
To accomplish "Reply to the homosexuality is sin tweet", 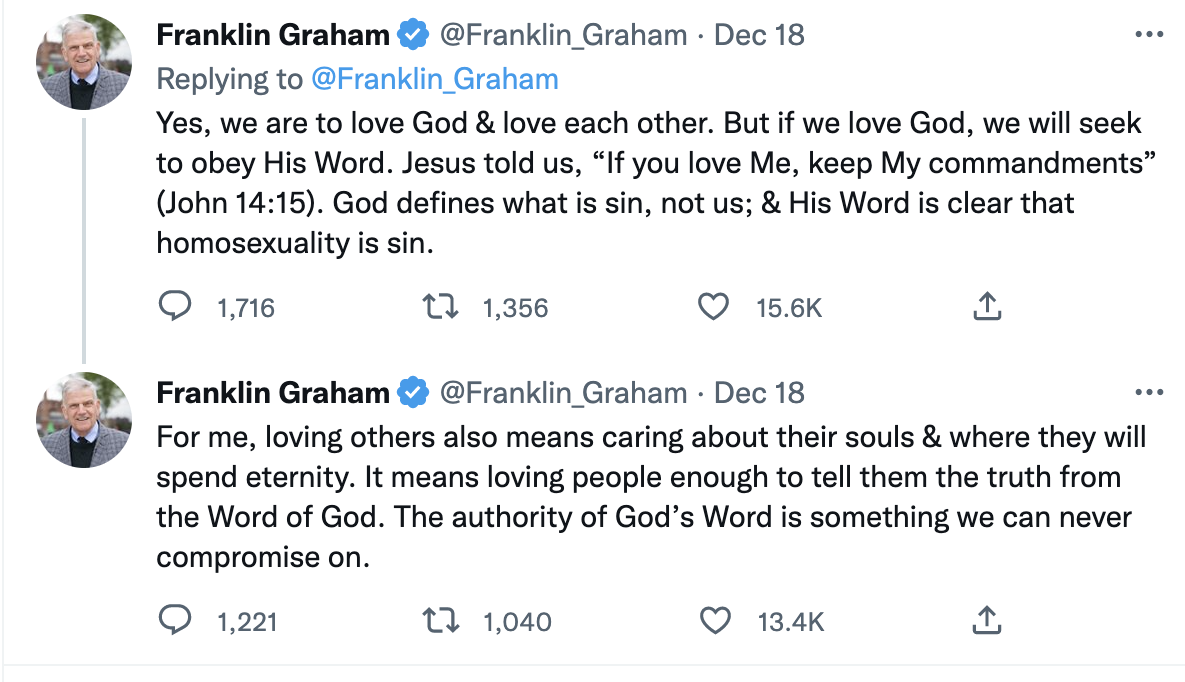I will click(176, 307).
